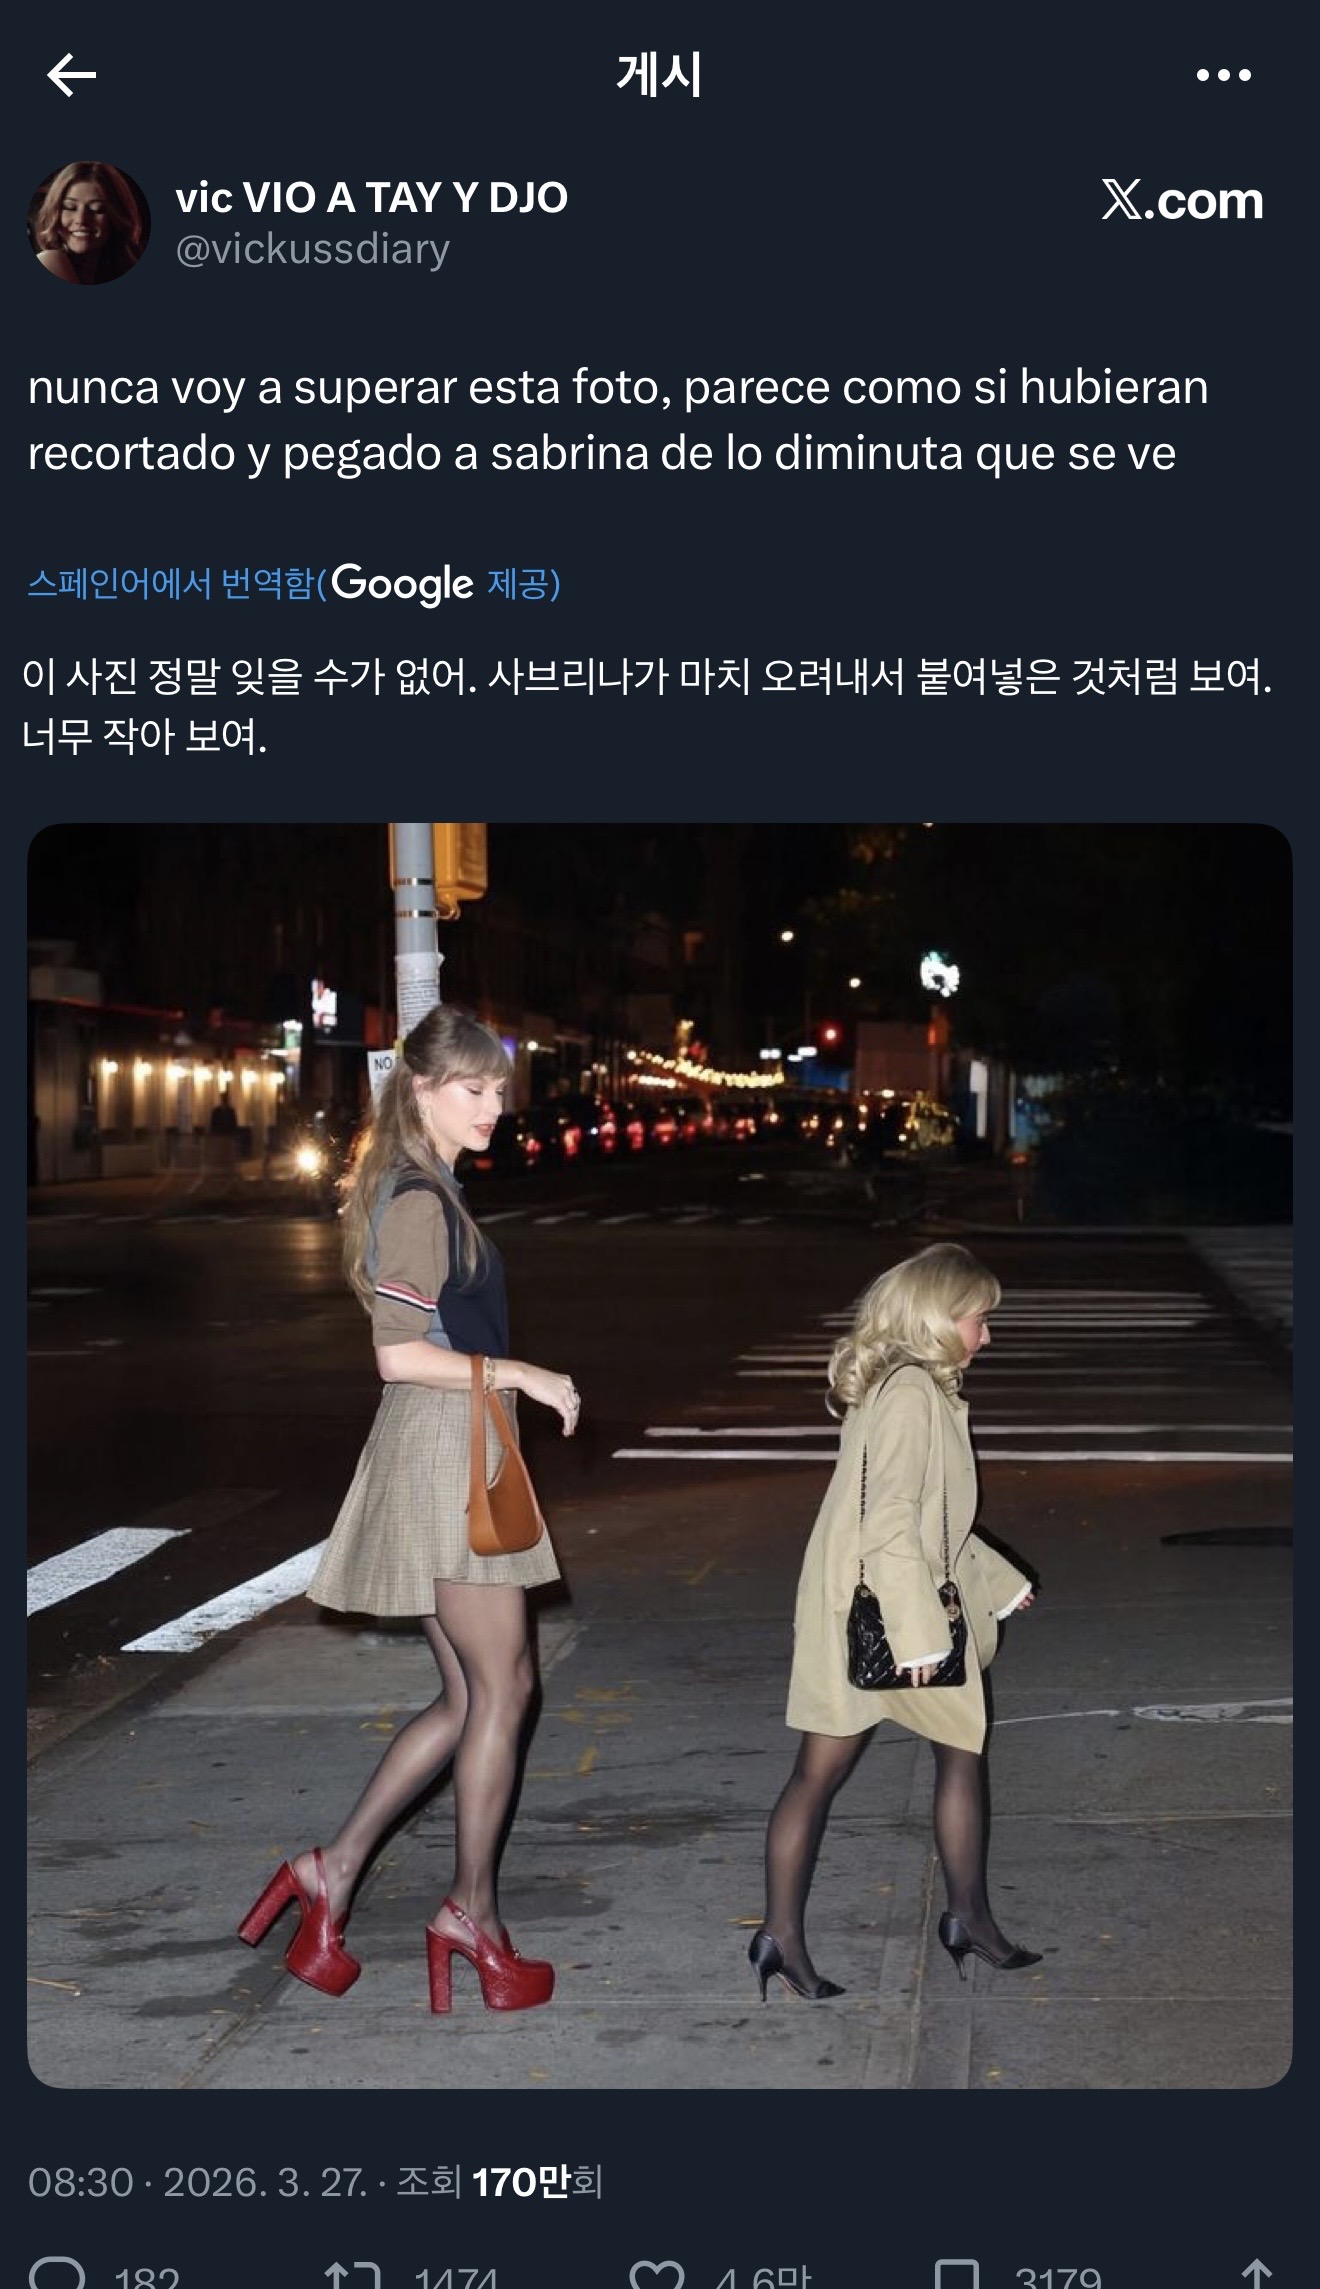1320x2289 pixels.
Task: Open the vic profile avatar picture
Action: coord(88,222)
